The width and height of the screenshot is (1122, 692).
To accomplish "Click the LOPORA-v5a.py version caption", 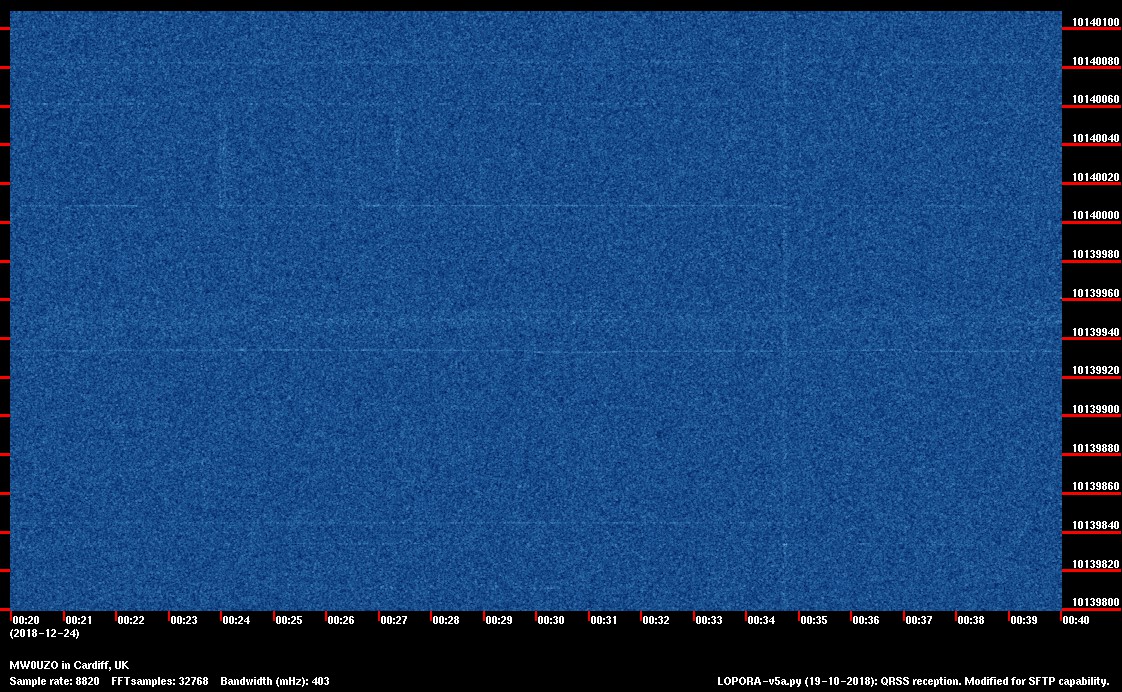I will 913,681.
